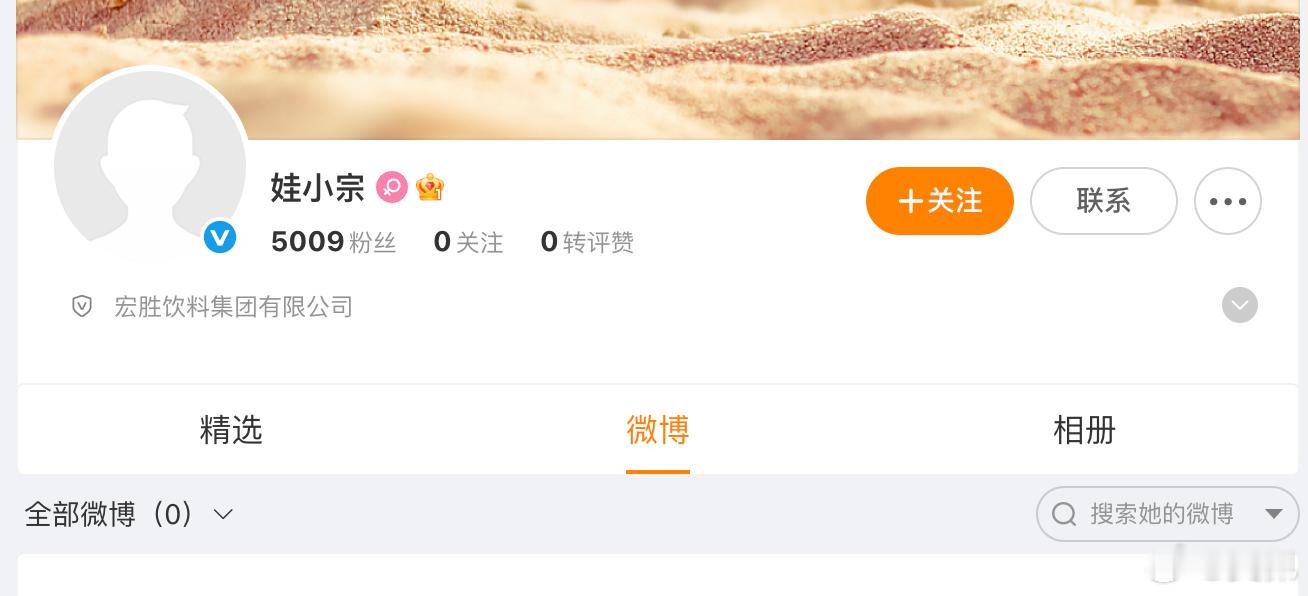Open the default profile avatar picture
The width and height of the screenshot is (1308, 596).
pos(150,165)
